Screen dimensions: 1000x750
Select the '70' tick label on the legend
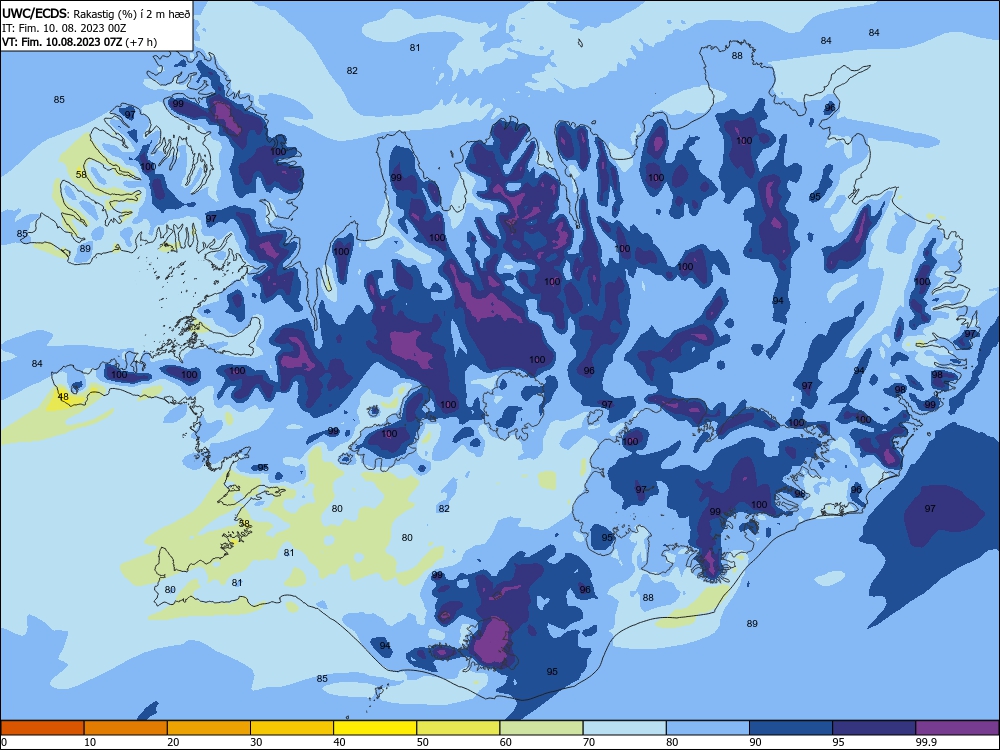(589, 742)
